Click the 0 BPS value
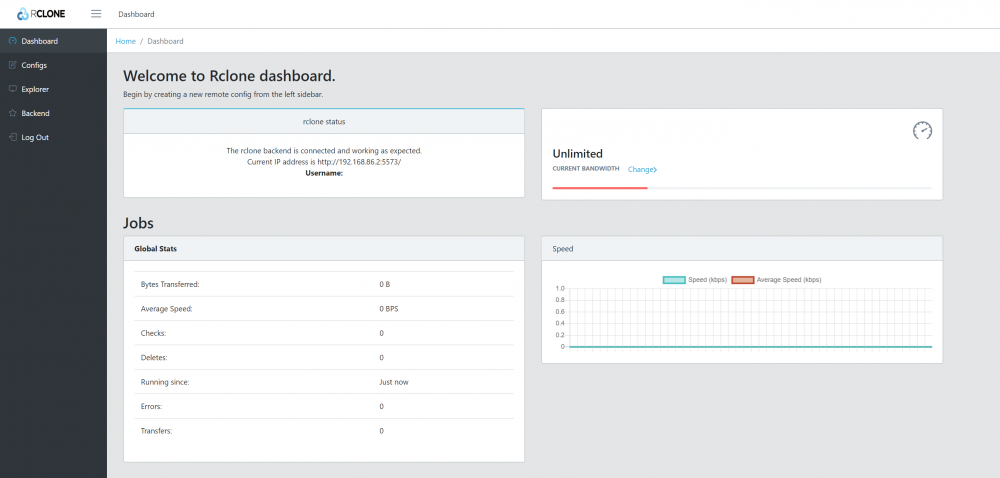This screenshot has width=1000, height=478. 389,308
